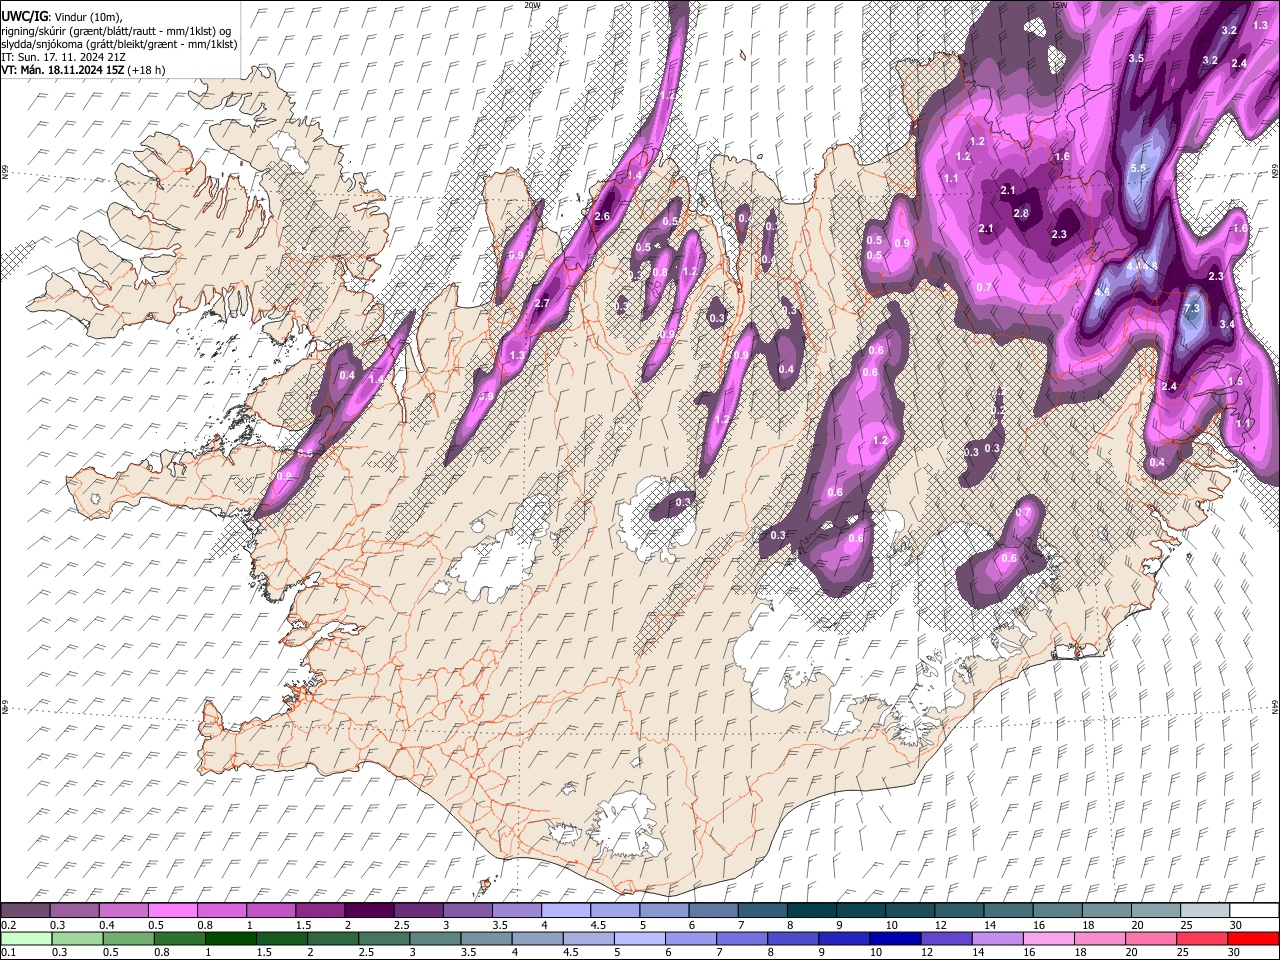Select upper legend swatch between 25 and 30

pyautogui.click(x=1204, y=910)
